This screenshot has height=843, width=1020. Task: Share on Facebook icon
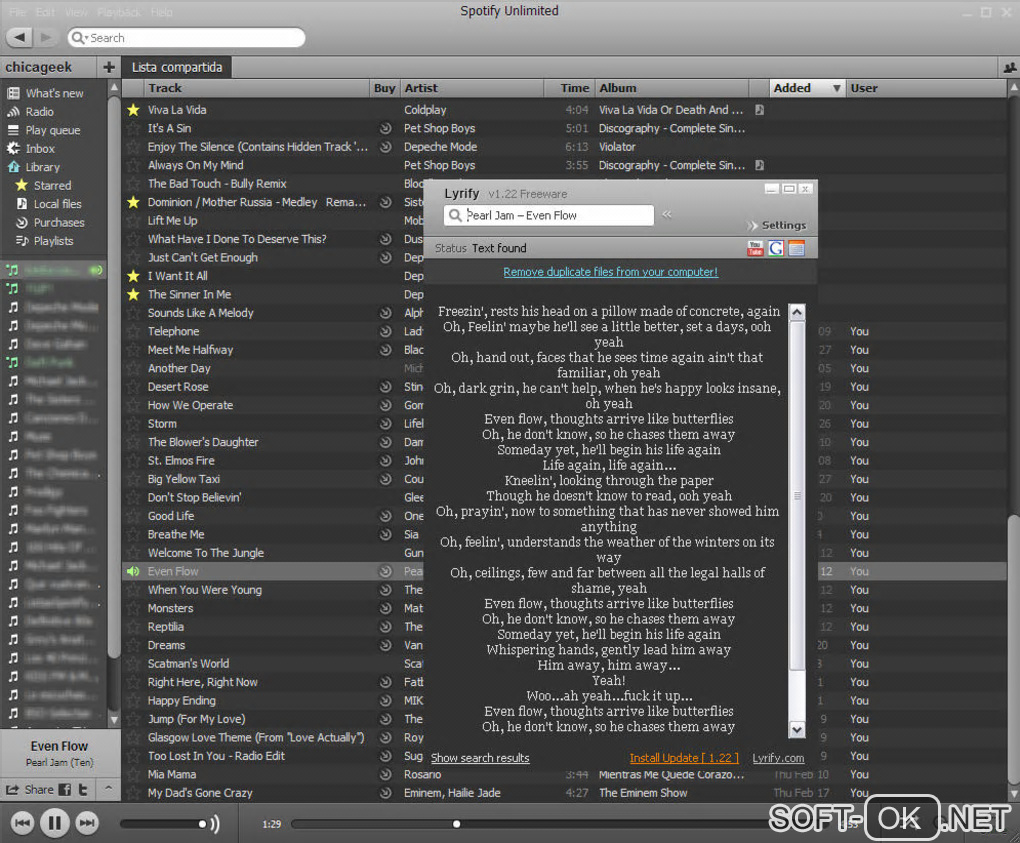[64, 790]
